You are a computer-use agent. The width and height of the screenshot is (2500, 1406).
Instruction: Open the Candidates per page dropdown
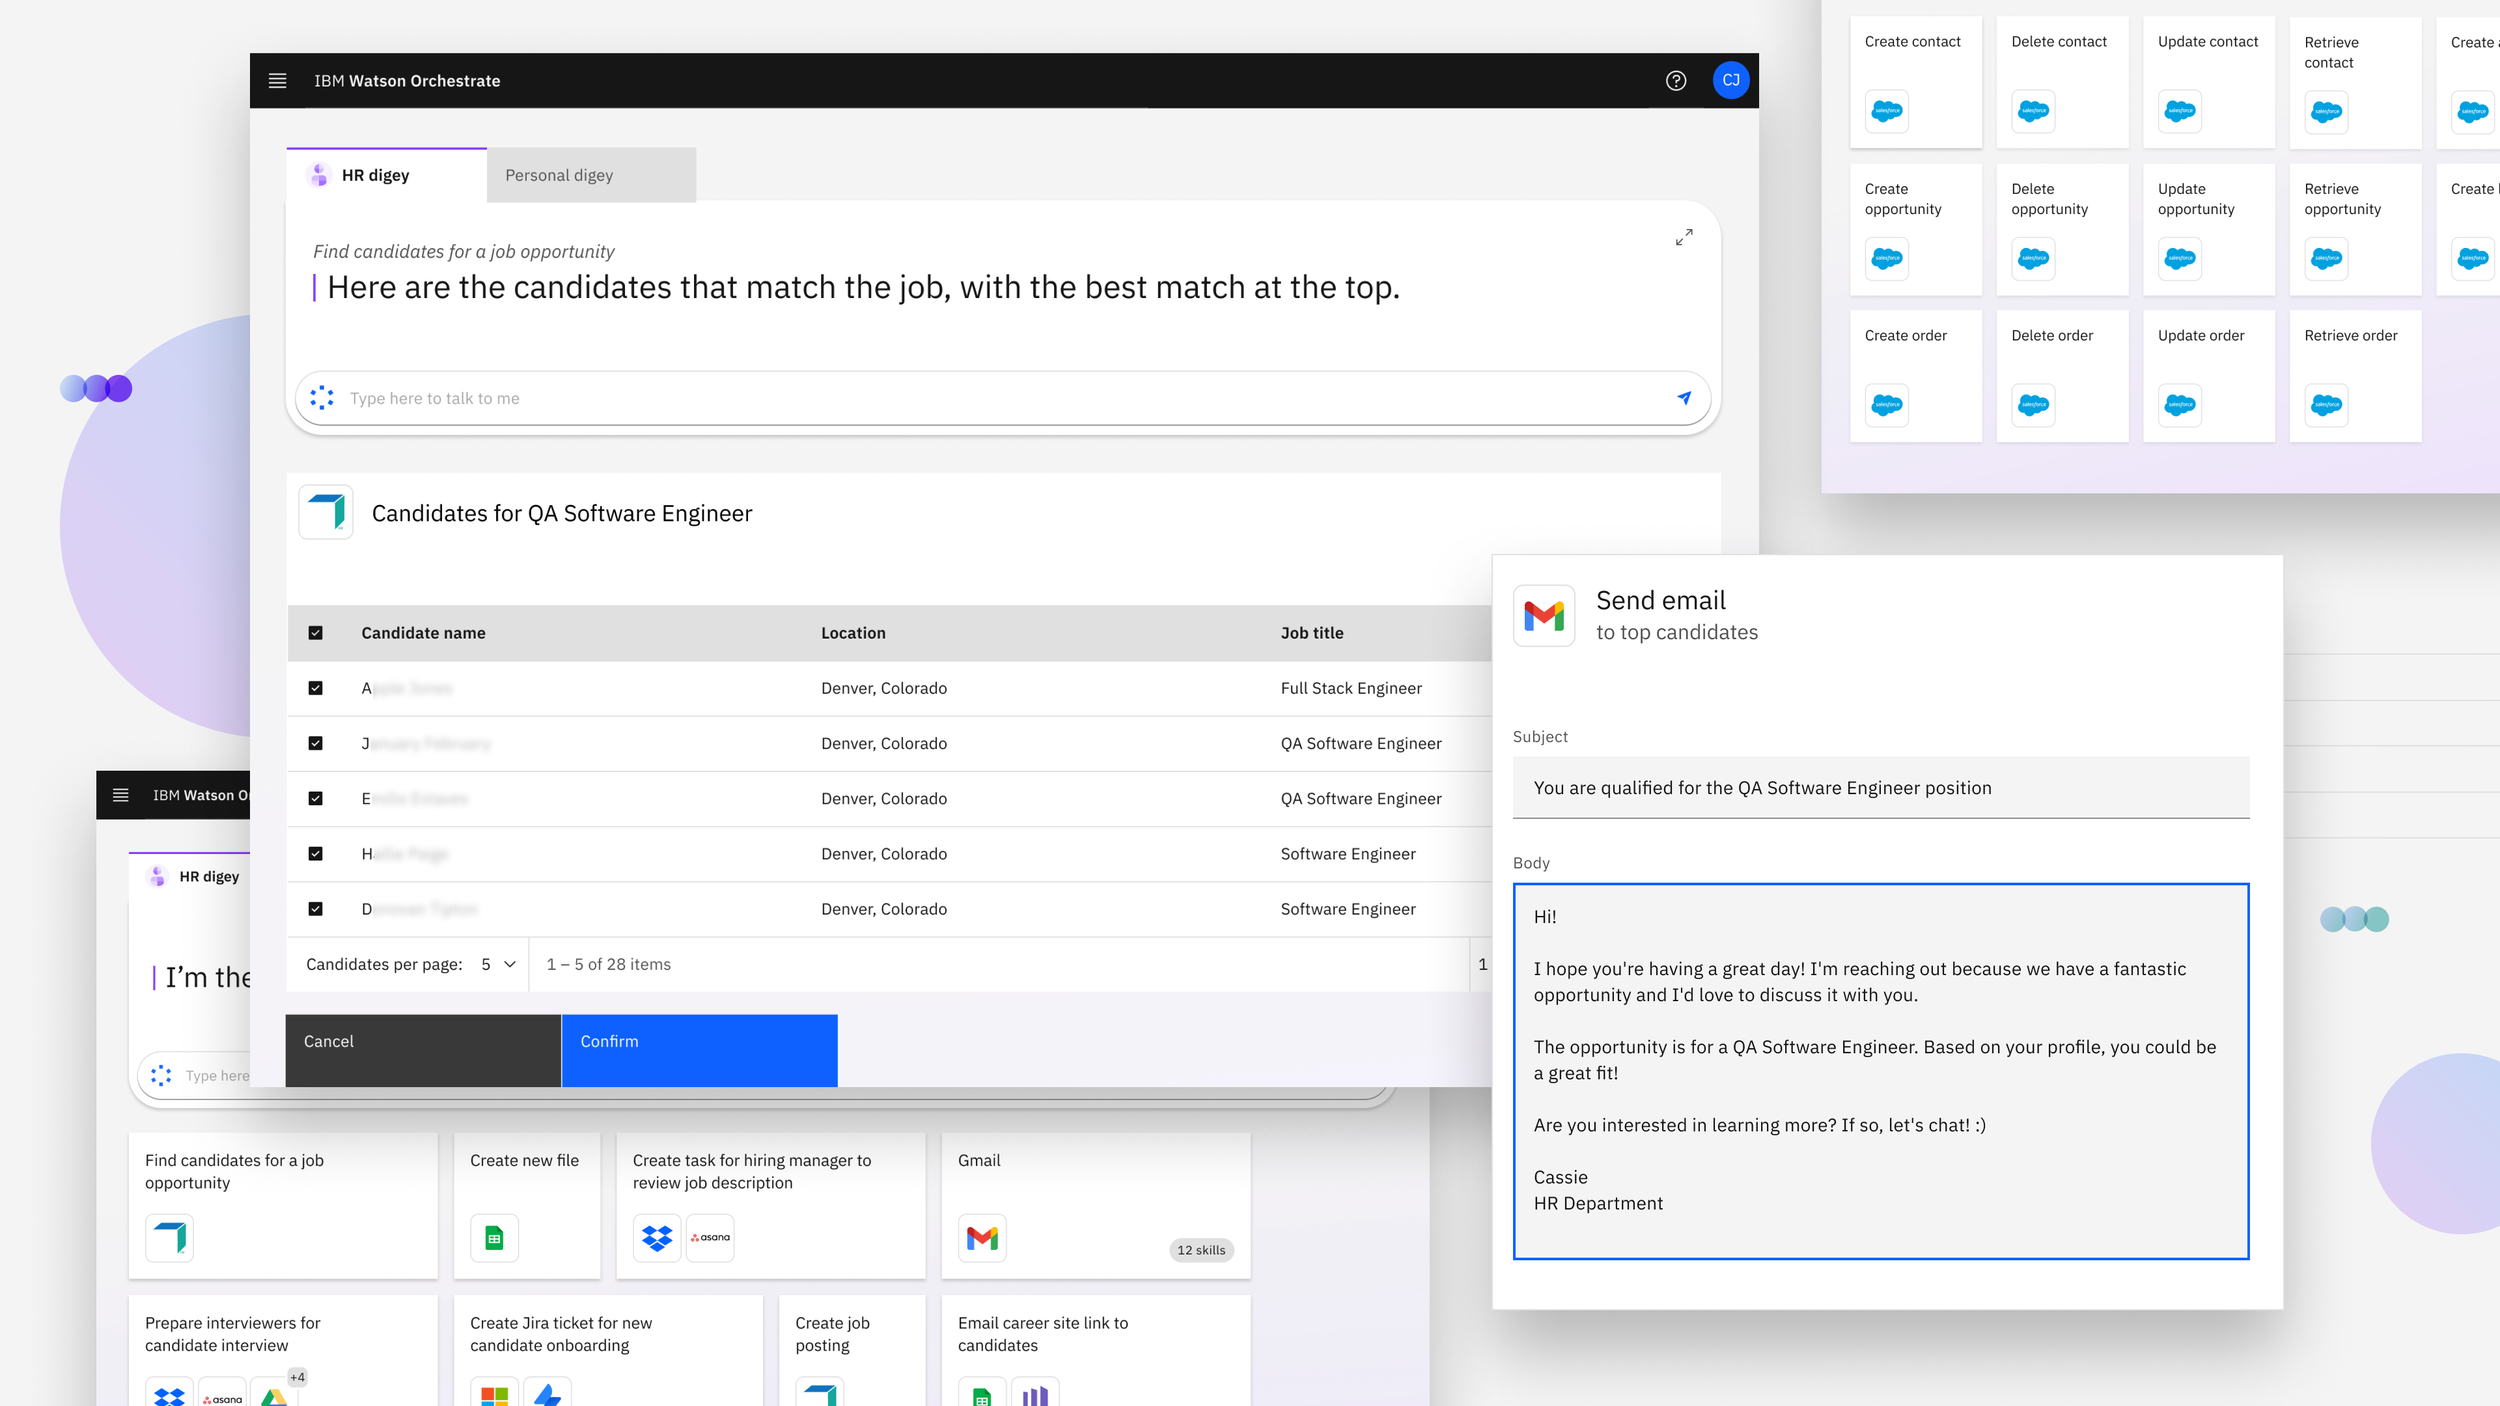click(498, 964)
